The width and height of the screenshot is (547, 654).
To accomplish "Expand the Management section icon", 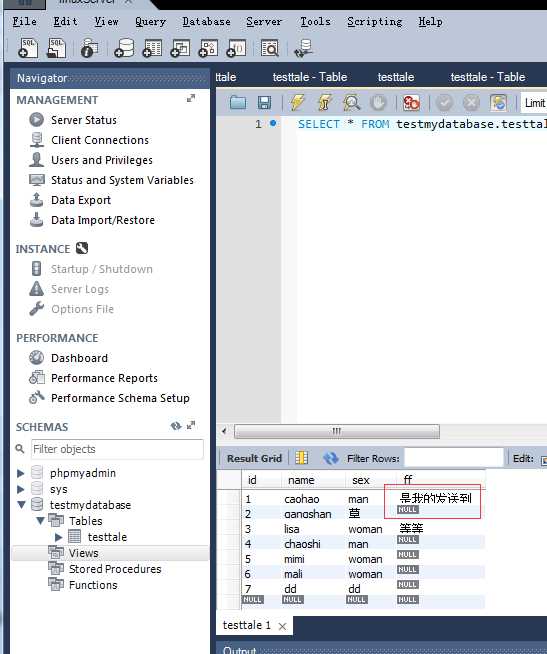I will (x=191, y=98).
